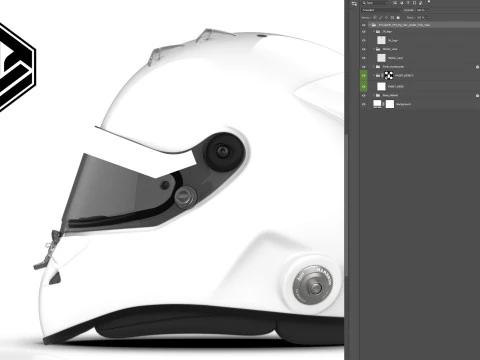This screenshot has width=480, height=360.
Task: Expand the Base helmet group arrow
Action: pyautogui.click(x=374, y=95)
